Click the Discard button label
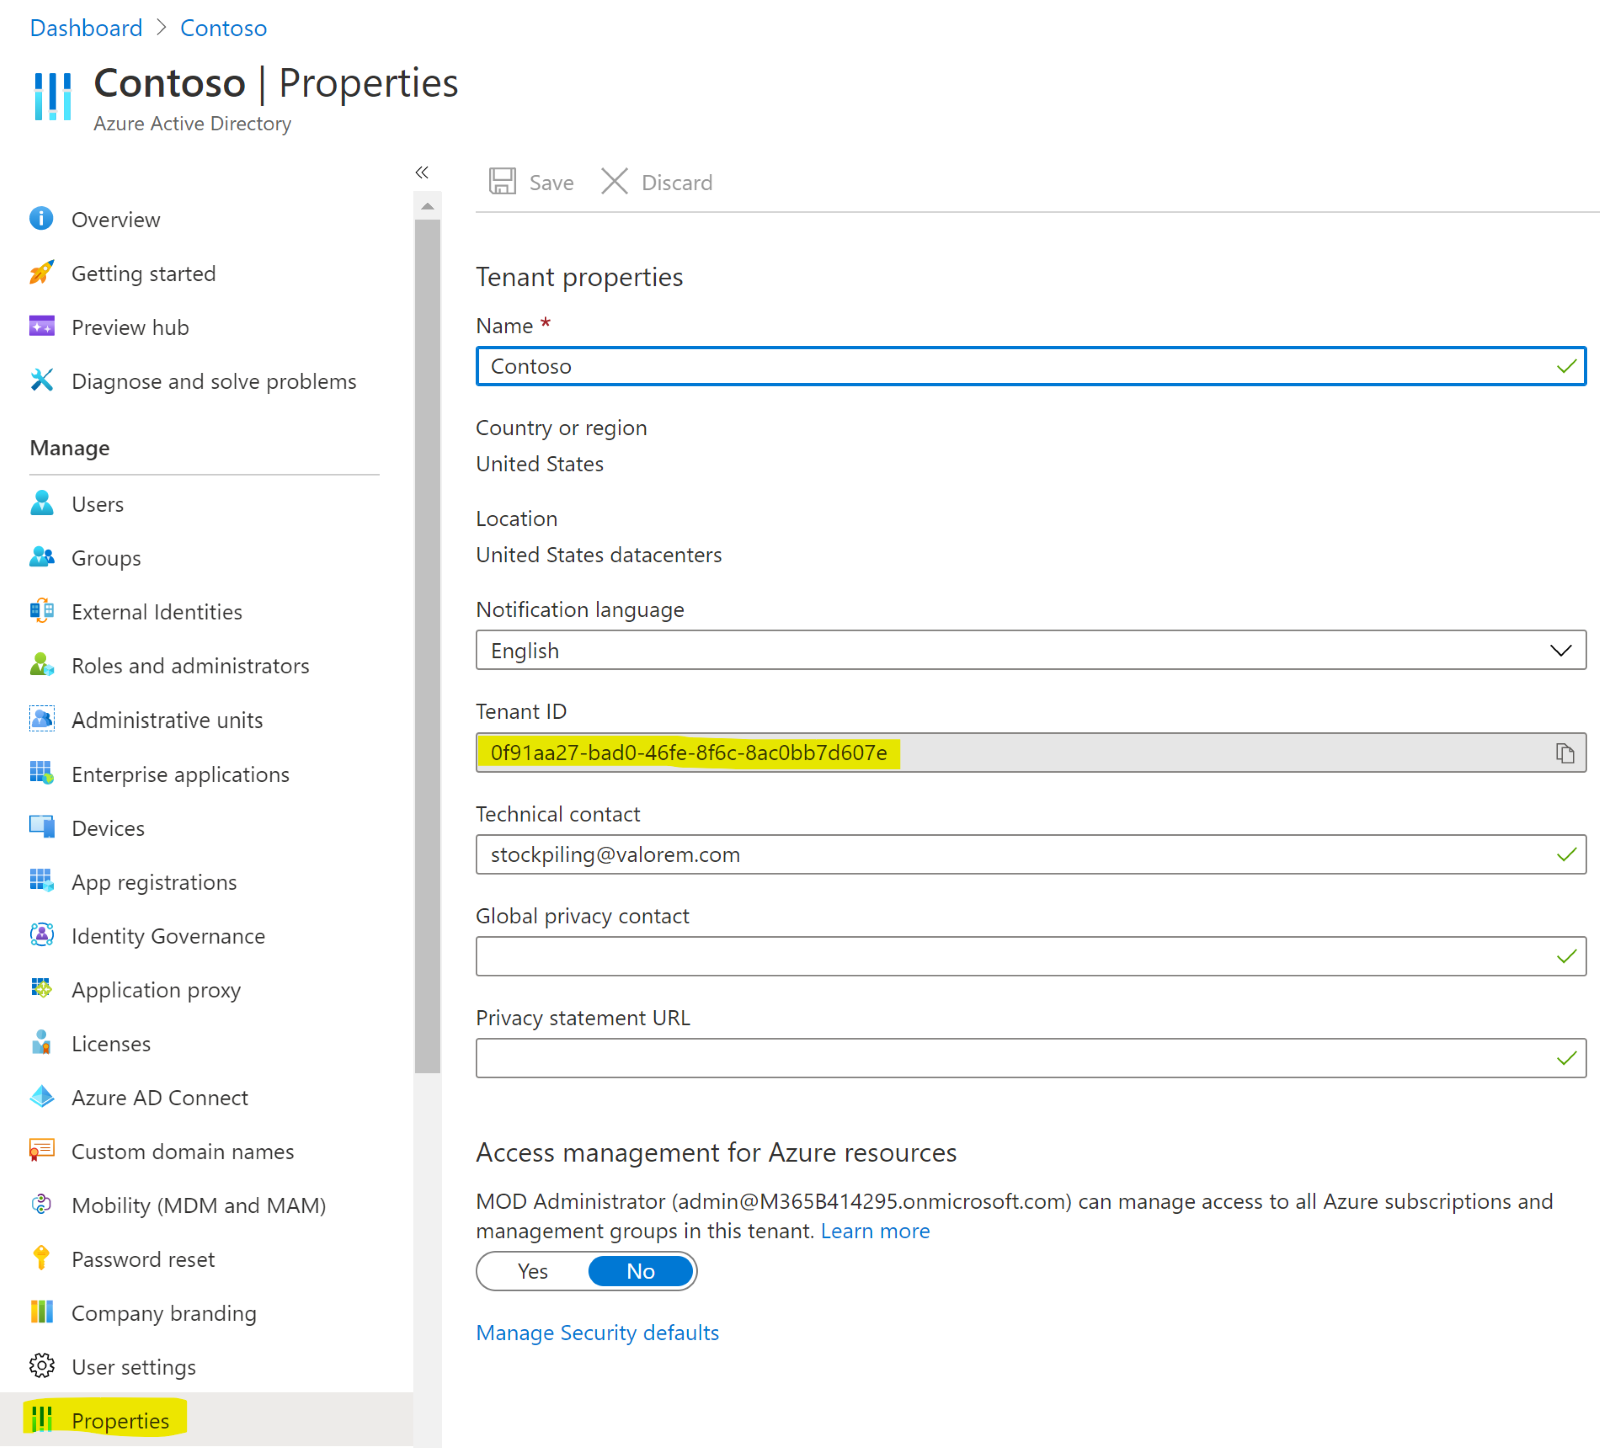This screenshot has width=1600, height=1448. [677, 183]
